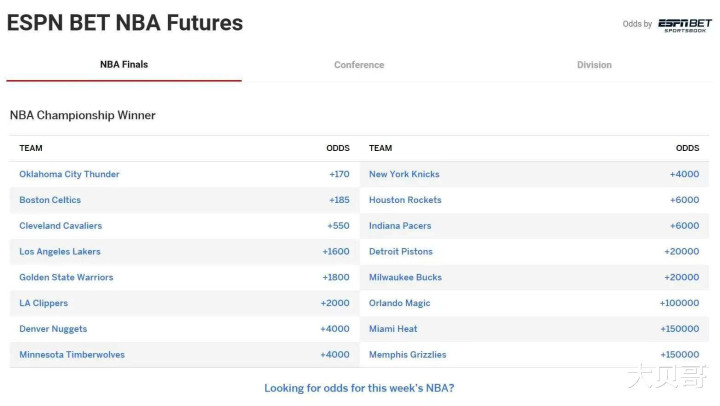The image size is (720, 406).
Task: Select the +6000 odds for Pacers
Action: point(684,226)
